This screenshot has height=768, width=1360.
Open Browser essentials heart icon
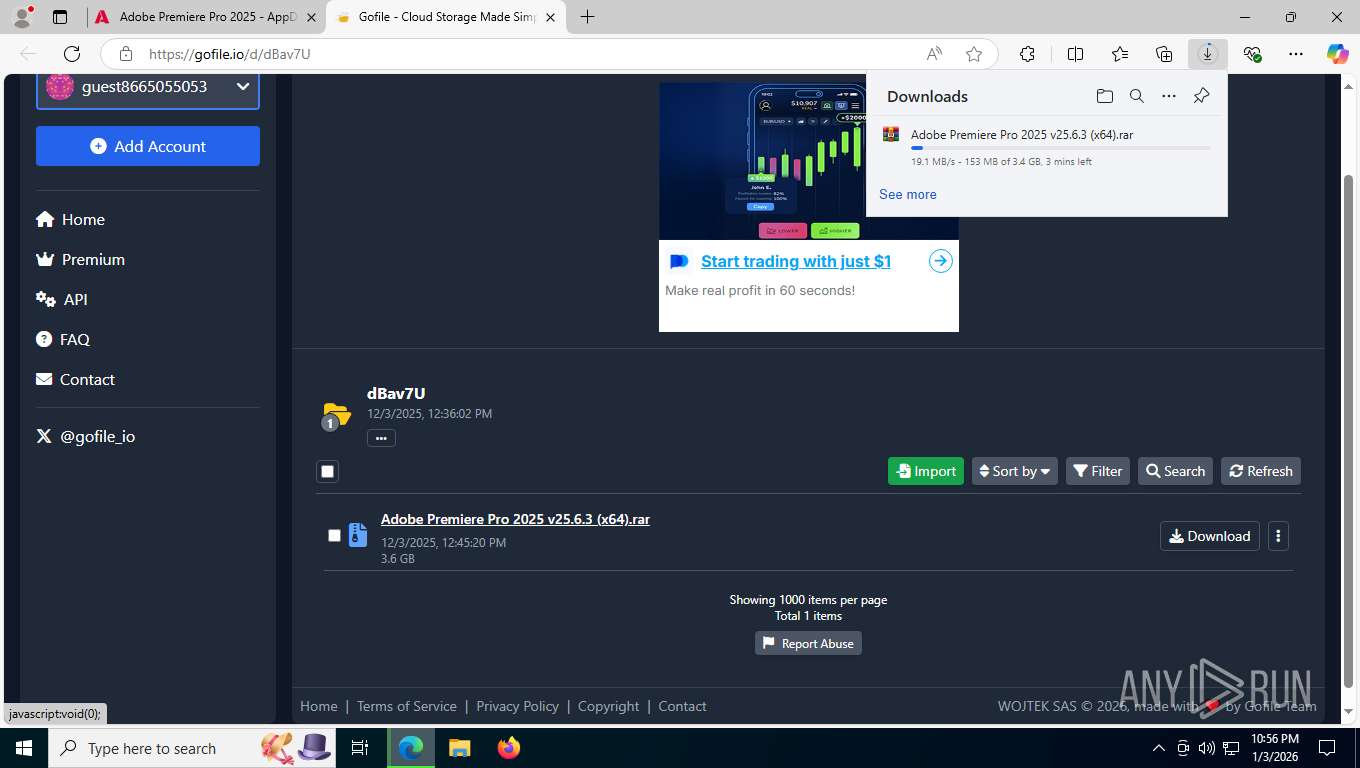click(x=1252, y=54)
